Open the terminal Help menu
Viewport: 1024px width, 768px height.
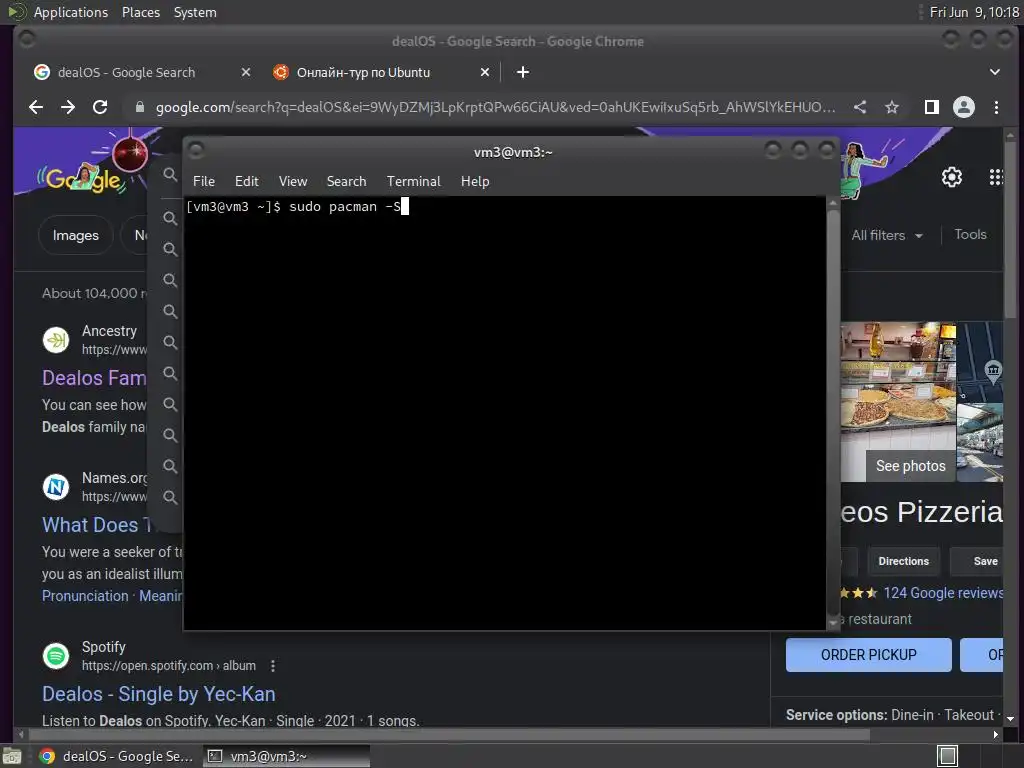[x=475, y=182]
